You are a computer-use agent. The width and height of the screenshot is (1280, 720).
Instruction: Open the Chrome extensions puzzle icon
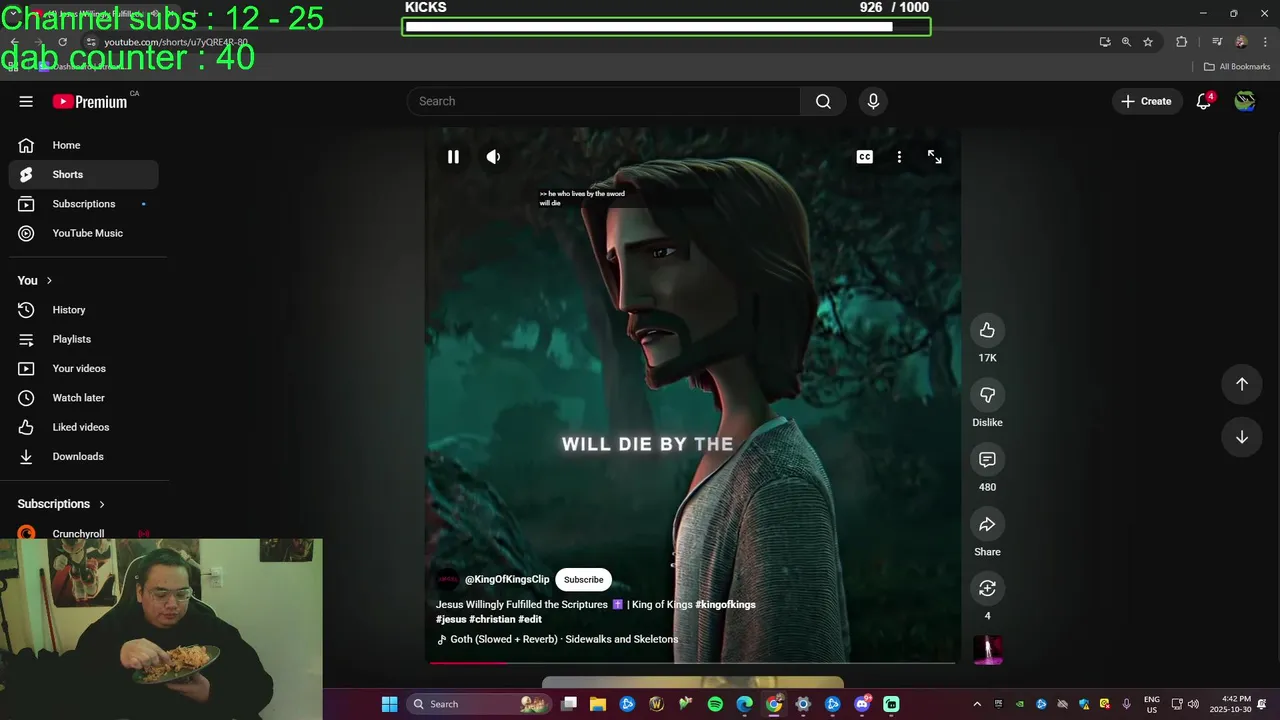pyautogui.click(x=1182, y=42)
